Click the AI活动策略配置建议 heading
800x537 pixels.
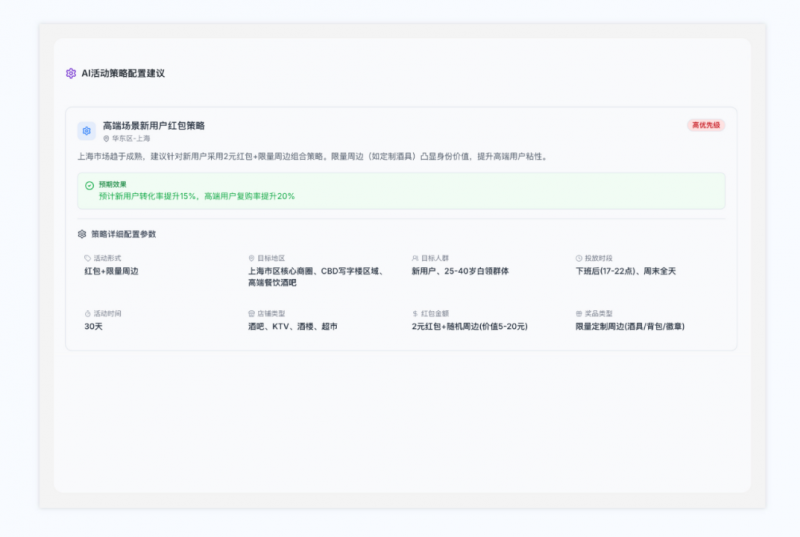[123, 73]
